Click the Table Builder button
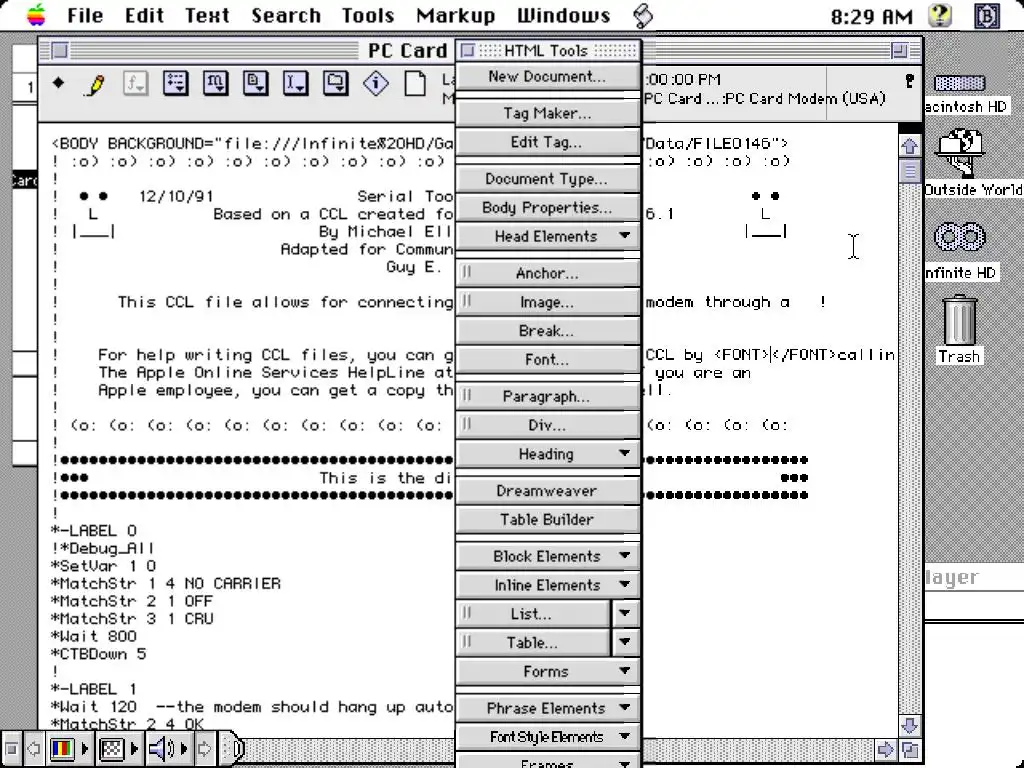The width and height of the screenshot is (1024, 768). [547, 519]
